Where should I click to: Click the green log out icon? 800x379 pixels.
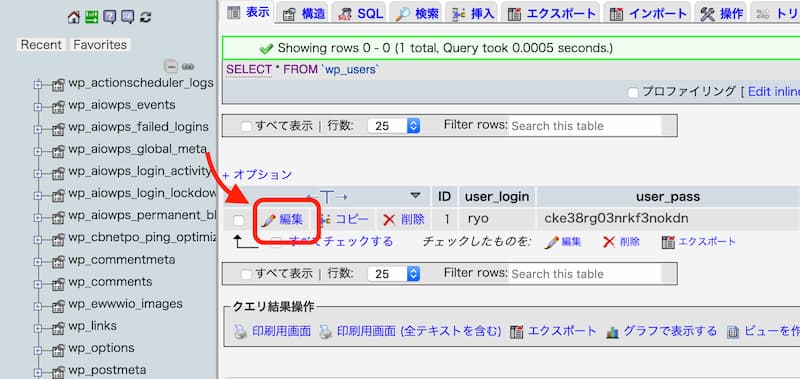click(91, 17)
